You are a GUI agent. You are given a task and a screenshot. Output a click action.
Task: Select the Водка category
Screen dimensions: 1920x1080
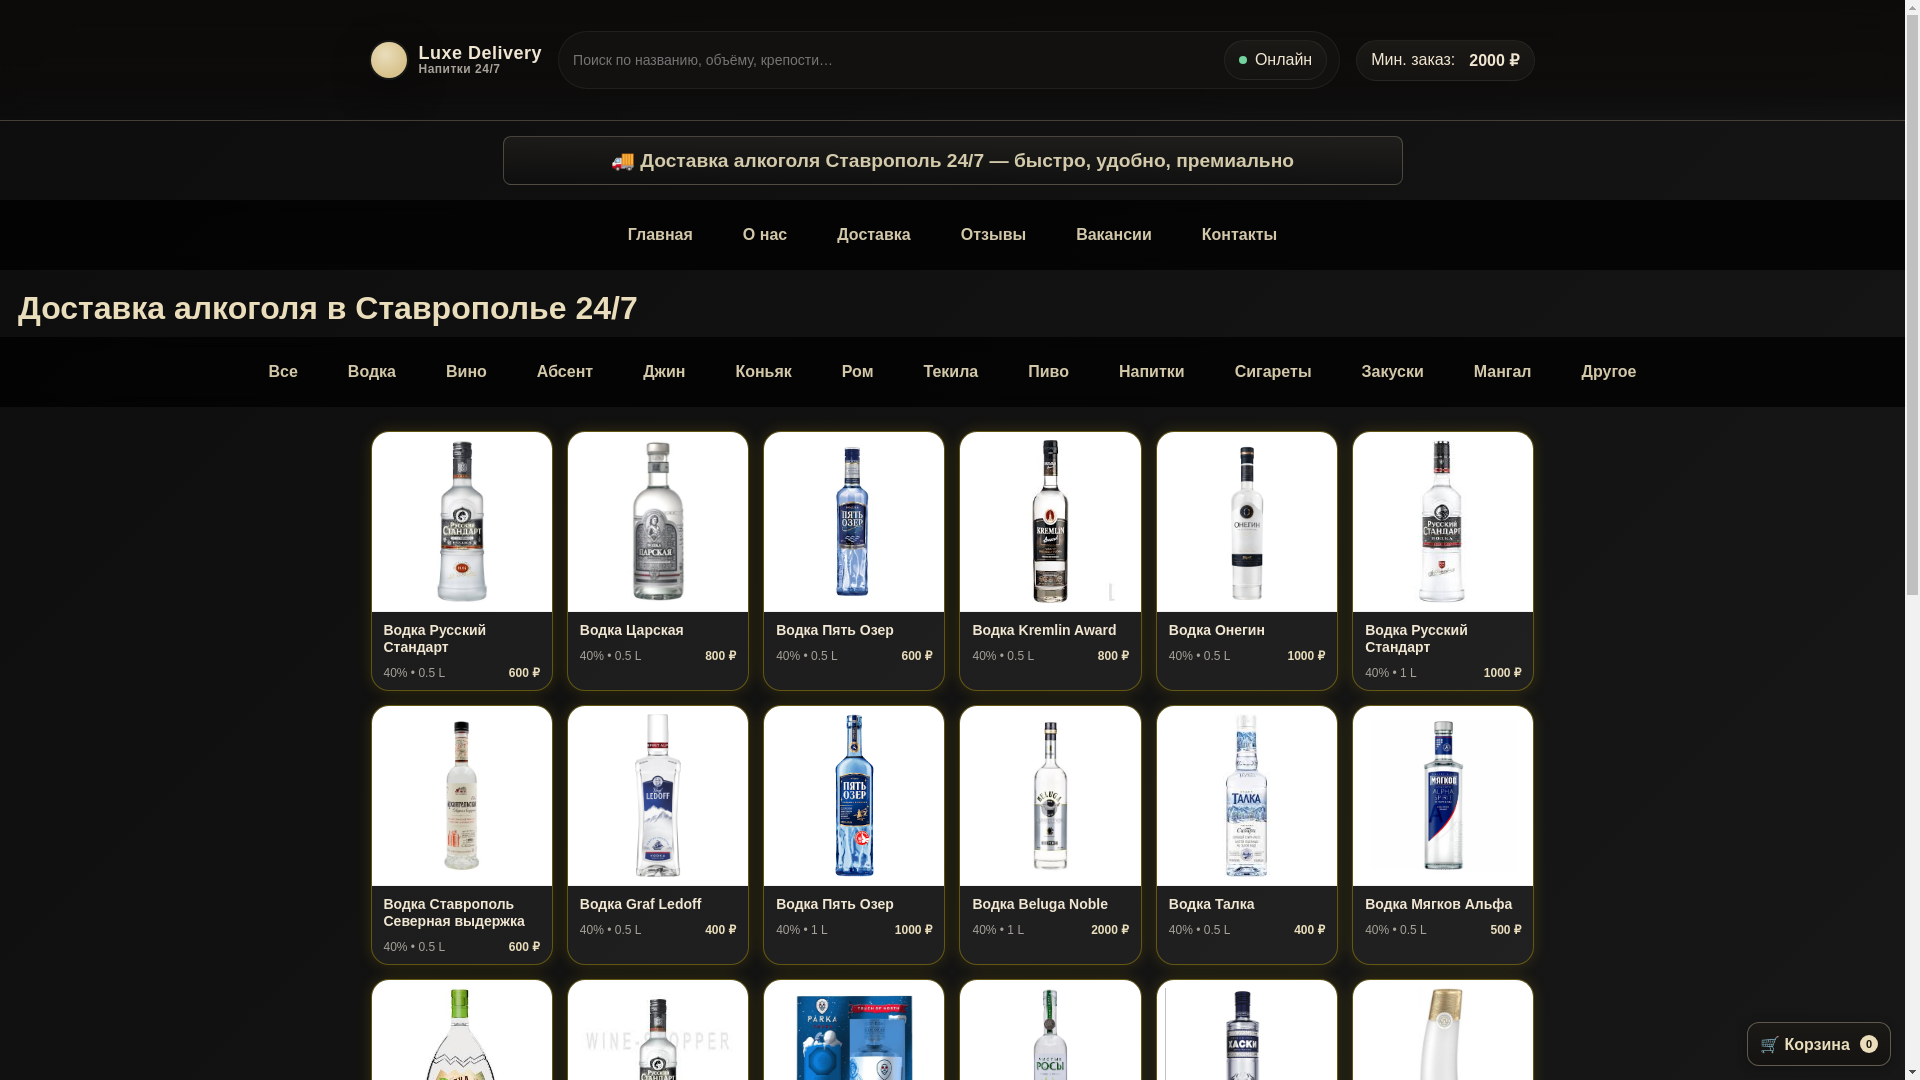point(372,372)
